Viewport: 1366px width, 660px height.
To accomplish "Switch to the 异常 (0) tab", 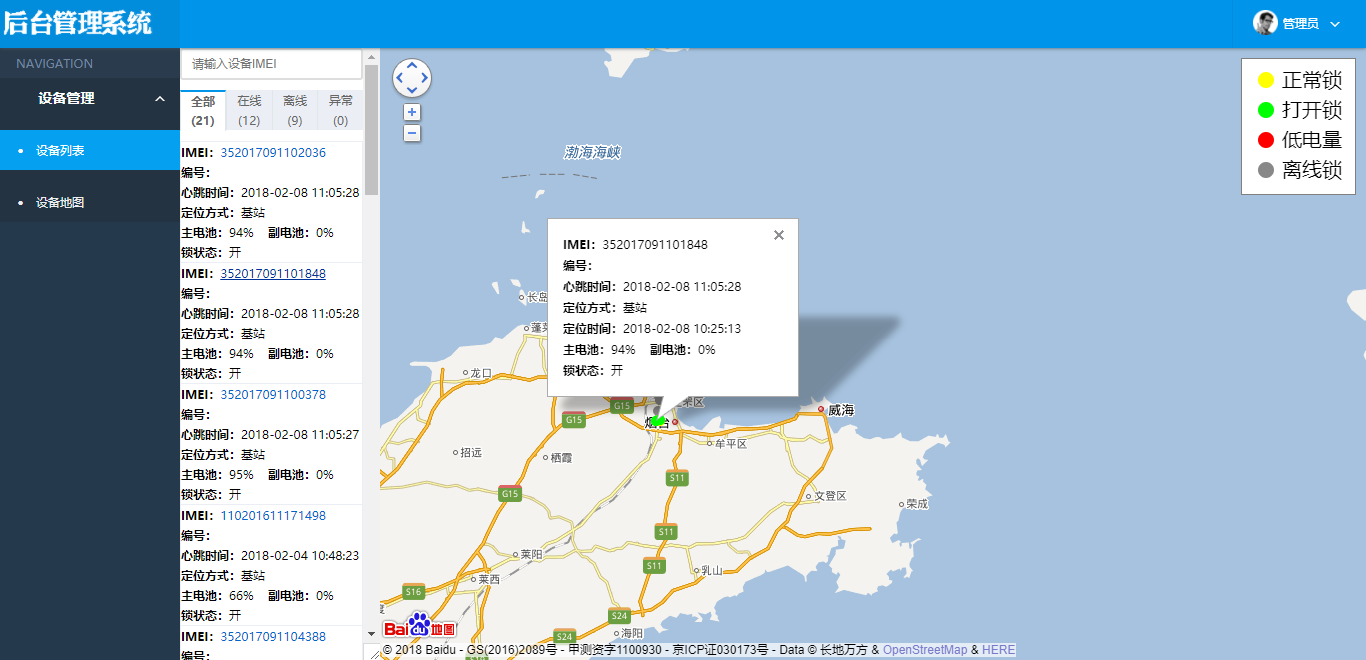I will click(340, 110).
